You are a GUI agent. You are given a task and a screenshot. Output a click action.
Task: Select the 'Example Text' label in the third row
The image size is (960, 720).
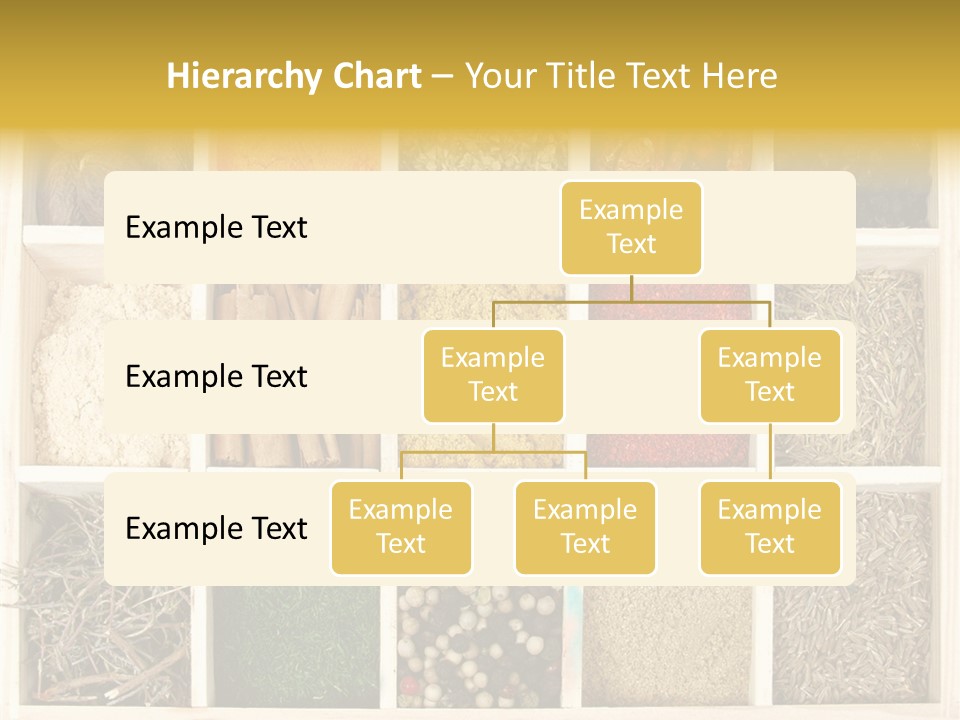[216, 528]
